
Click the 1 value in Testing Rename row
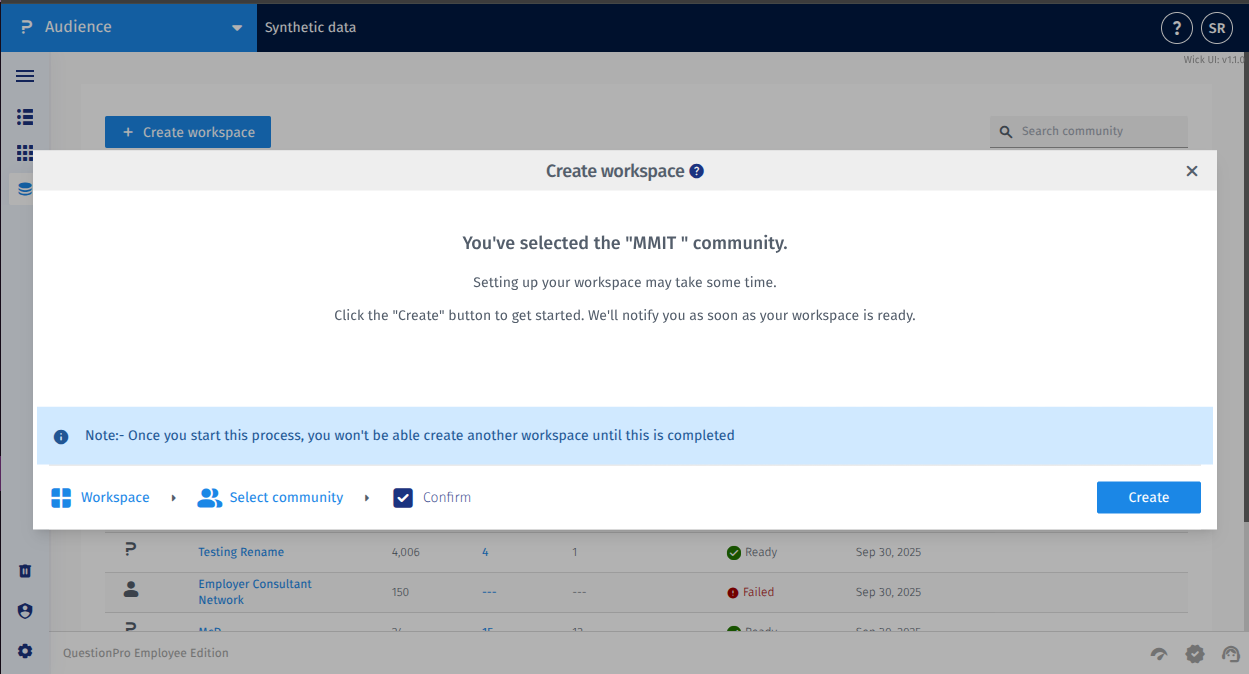click(575, 552)
